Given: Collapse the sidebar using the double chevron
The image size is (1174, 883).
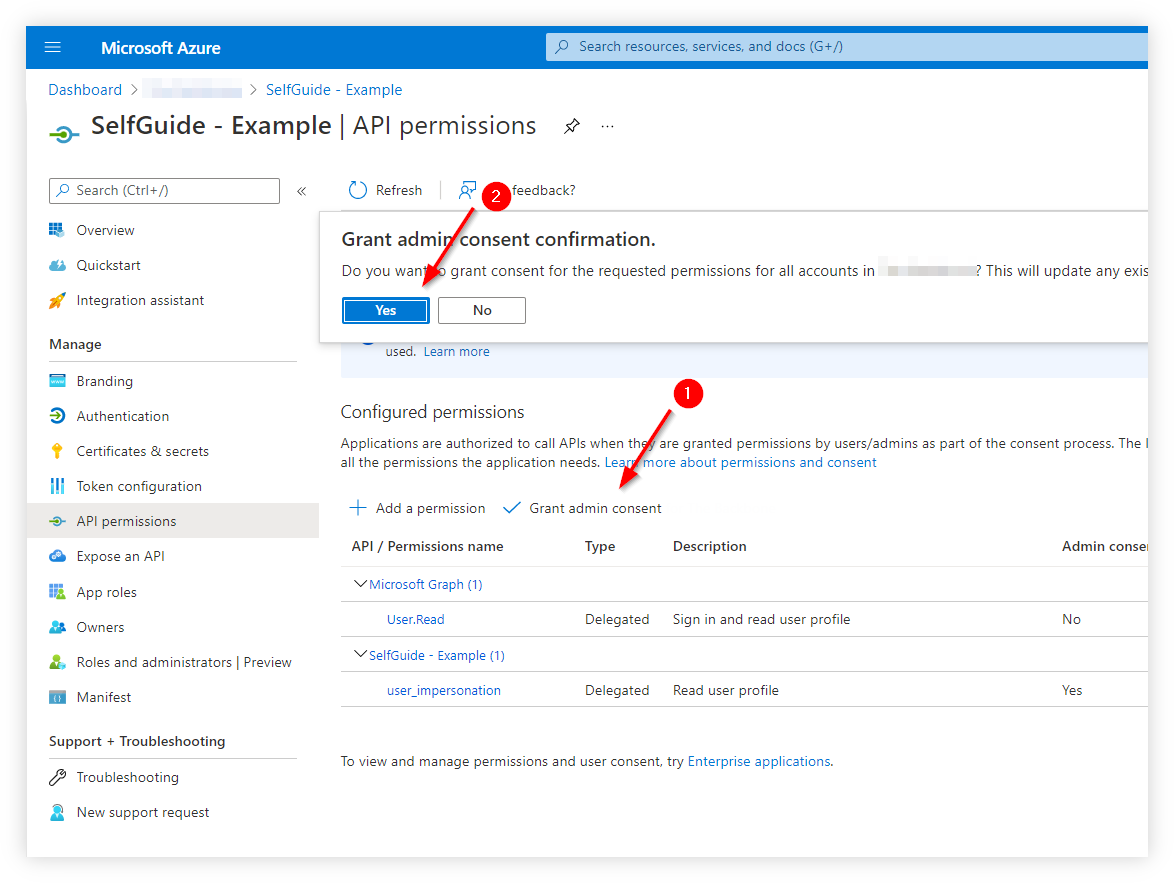Looking at the screenshot, I should tap(301, 190).
